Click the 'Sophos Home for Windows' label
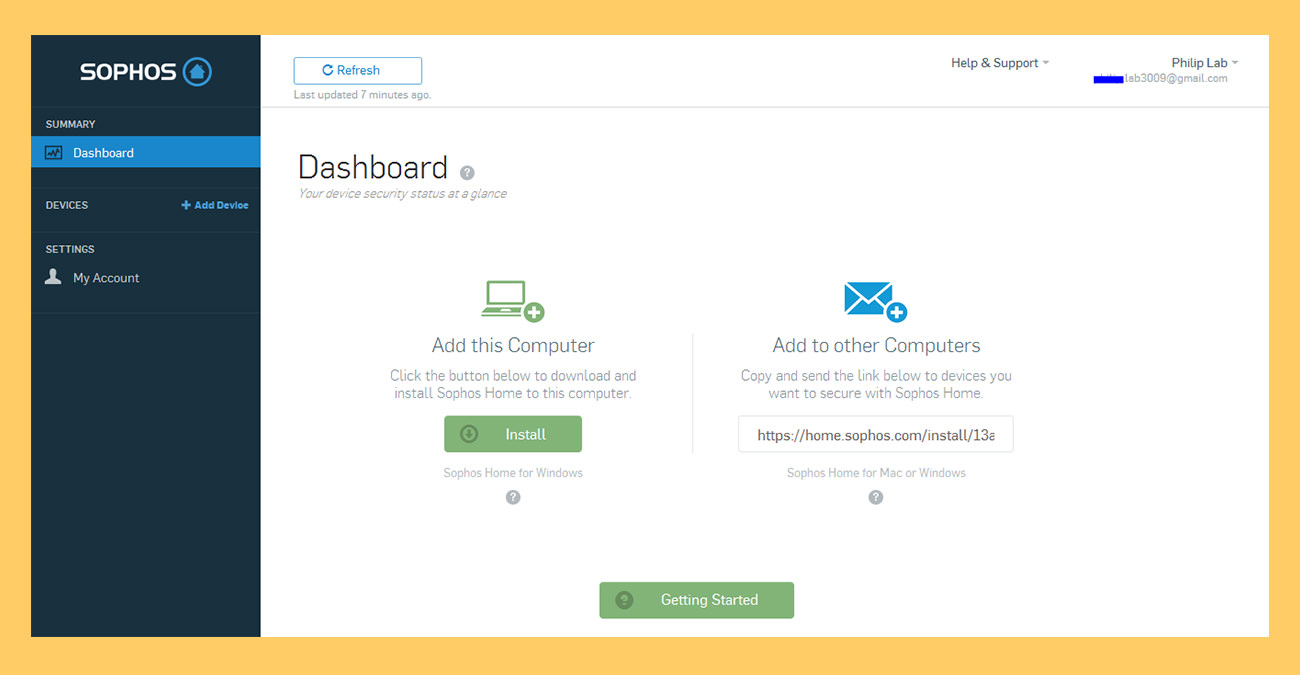 tap(513, 472)
